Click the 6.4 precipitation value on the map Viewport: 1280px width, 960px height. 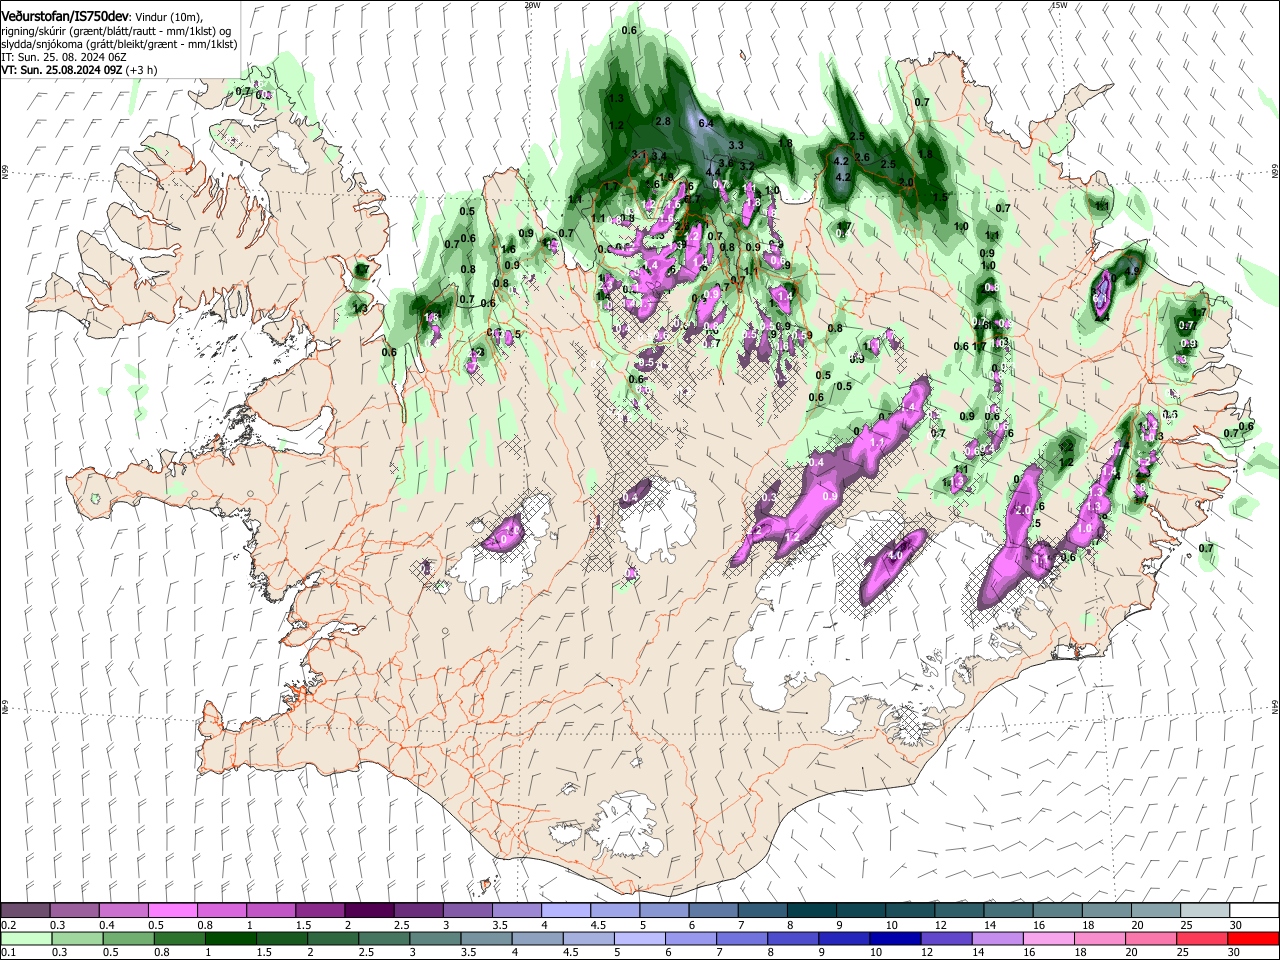click(706, 123)
